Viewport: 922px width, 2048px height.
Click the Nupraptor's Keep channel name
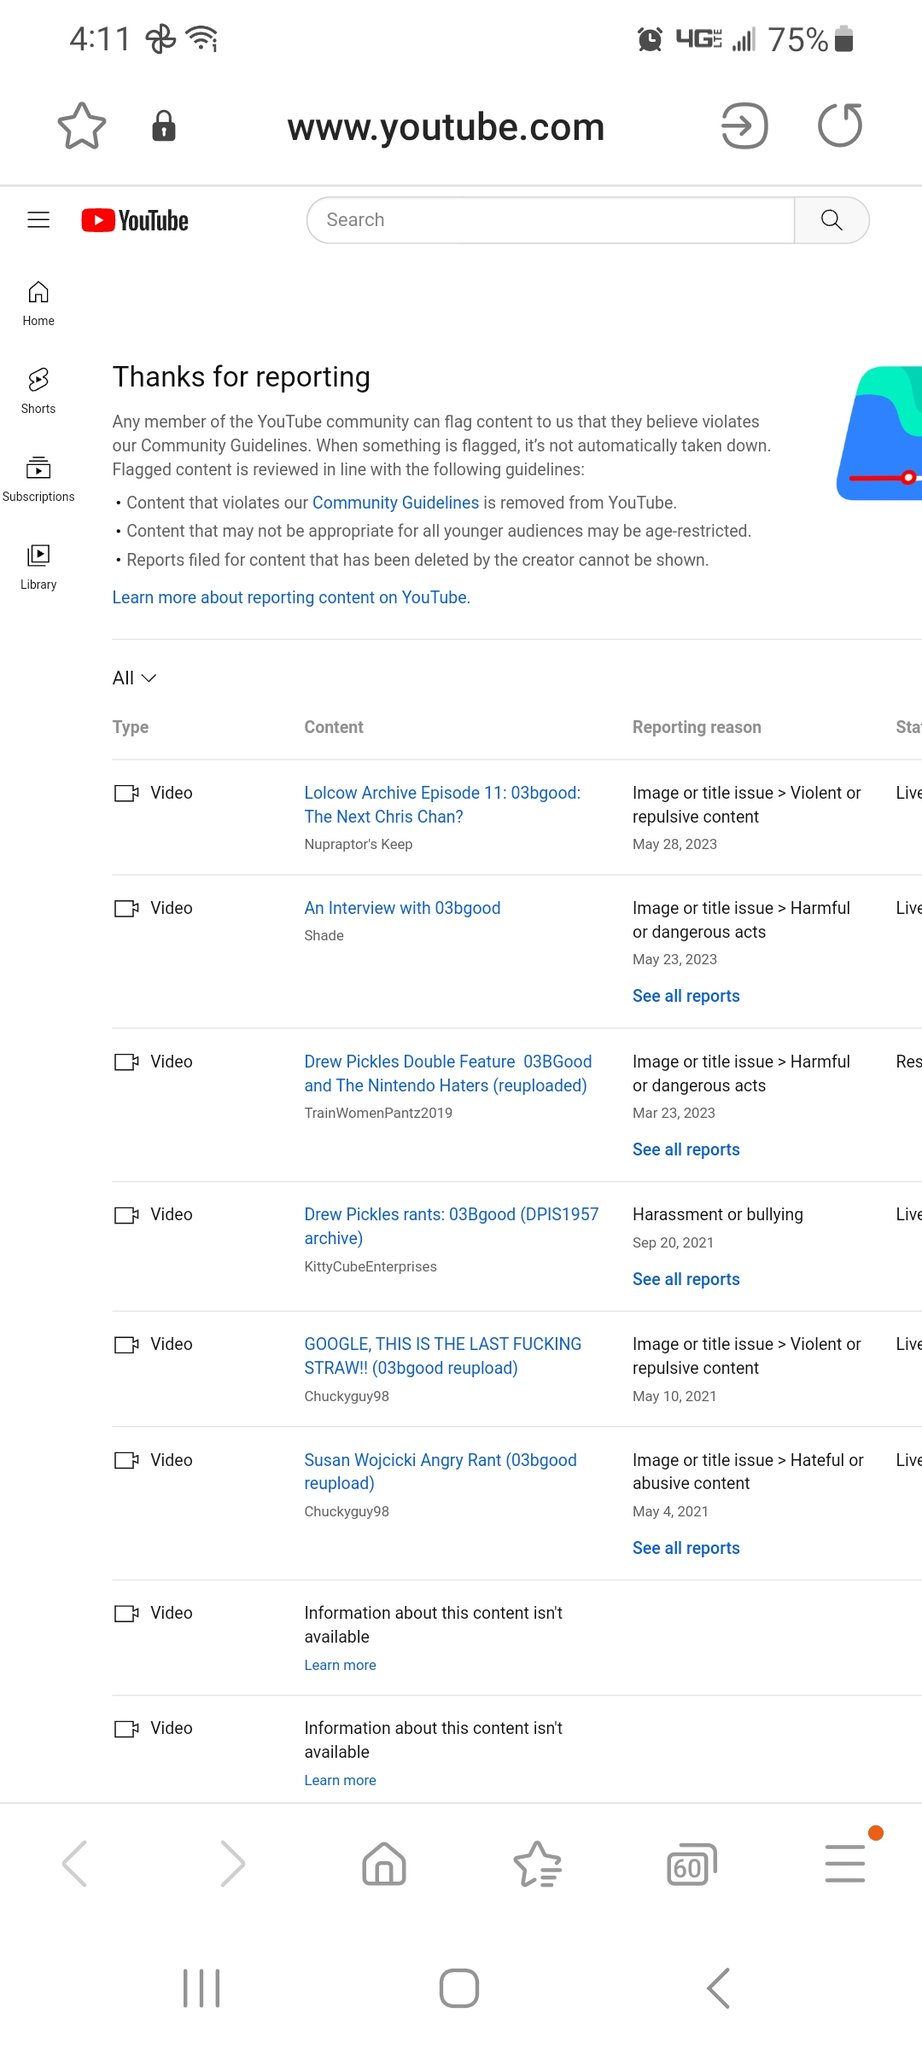point(358,844)
